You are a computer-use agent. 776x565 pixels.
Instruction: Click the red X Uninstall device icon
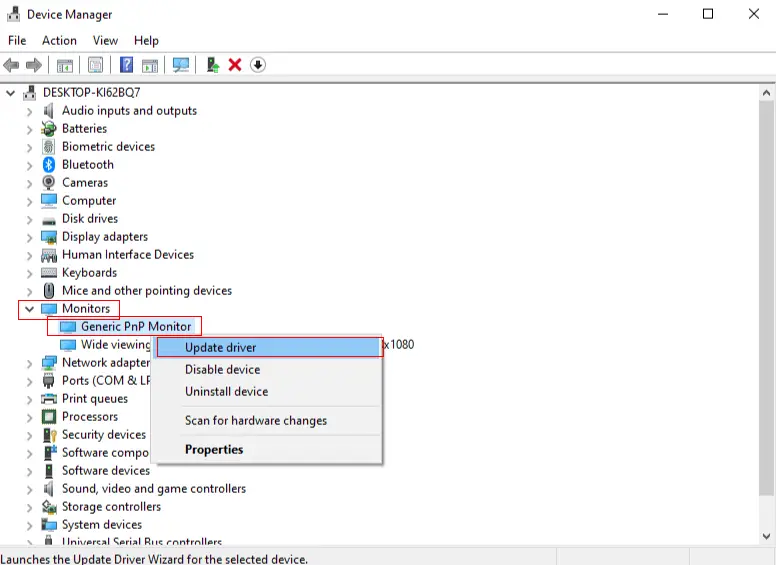(235, 65)
